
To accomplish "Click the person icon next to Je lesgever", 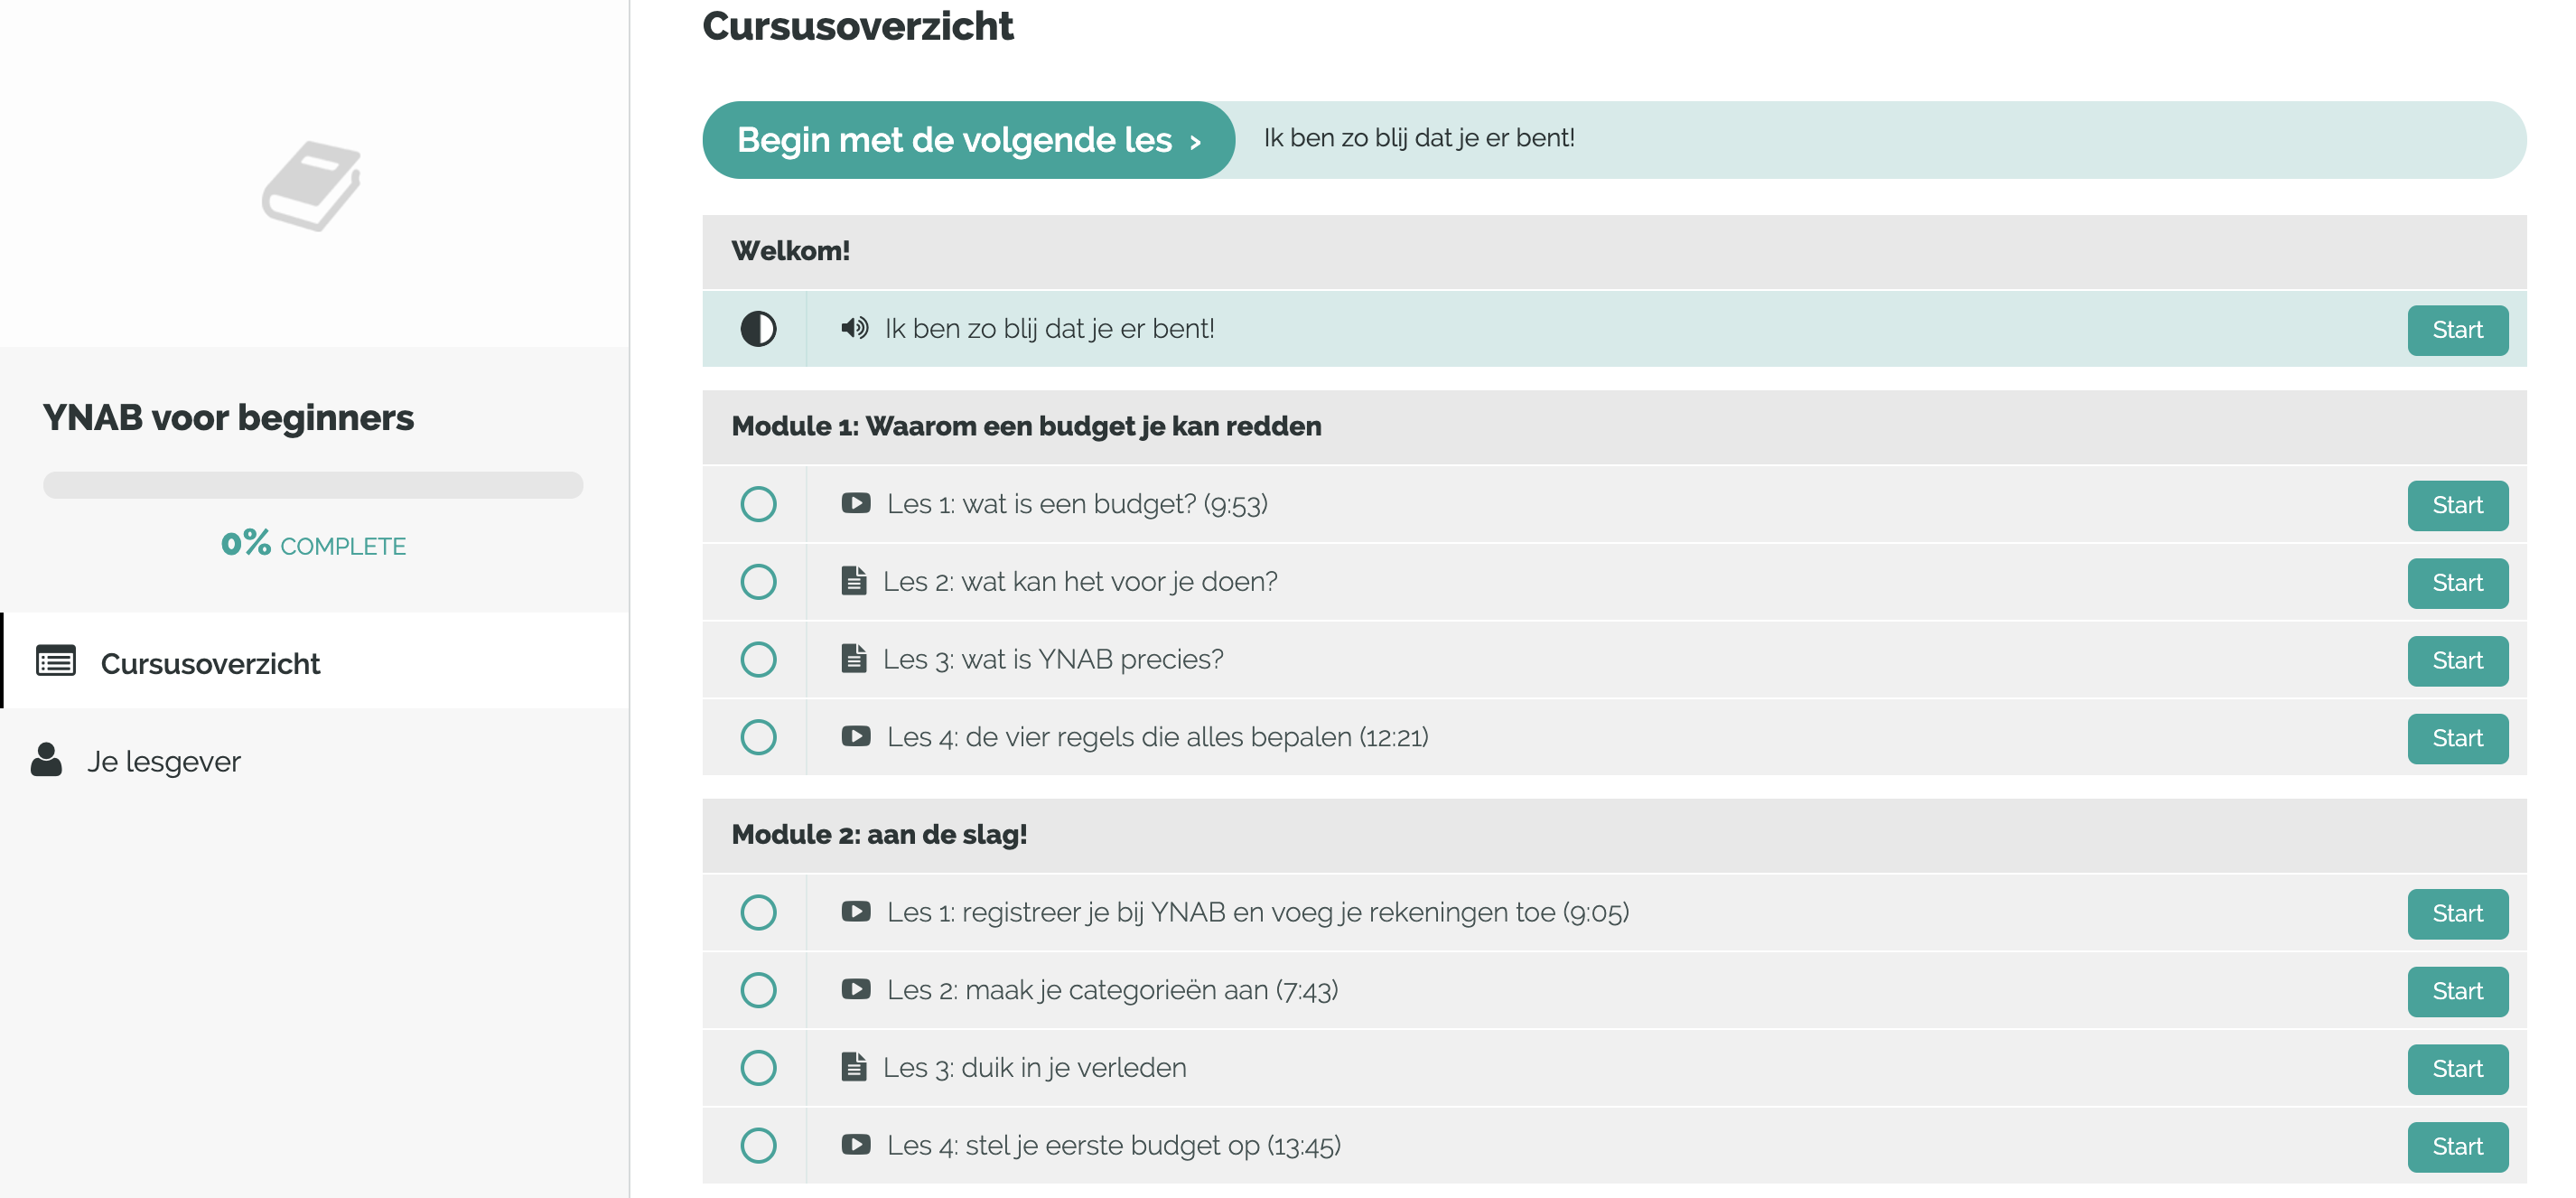I will 46,760.
